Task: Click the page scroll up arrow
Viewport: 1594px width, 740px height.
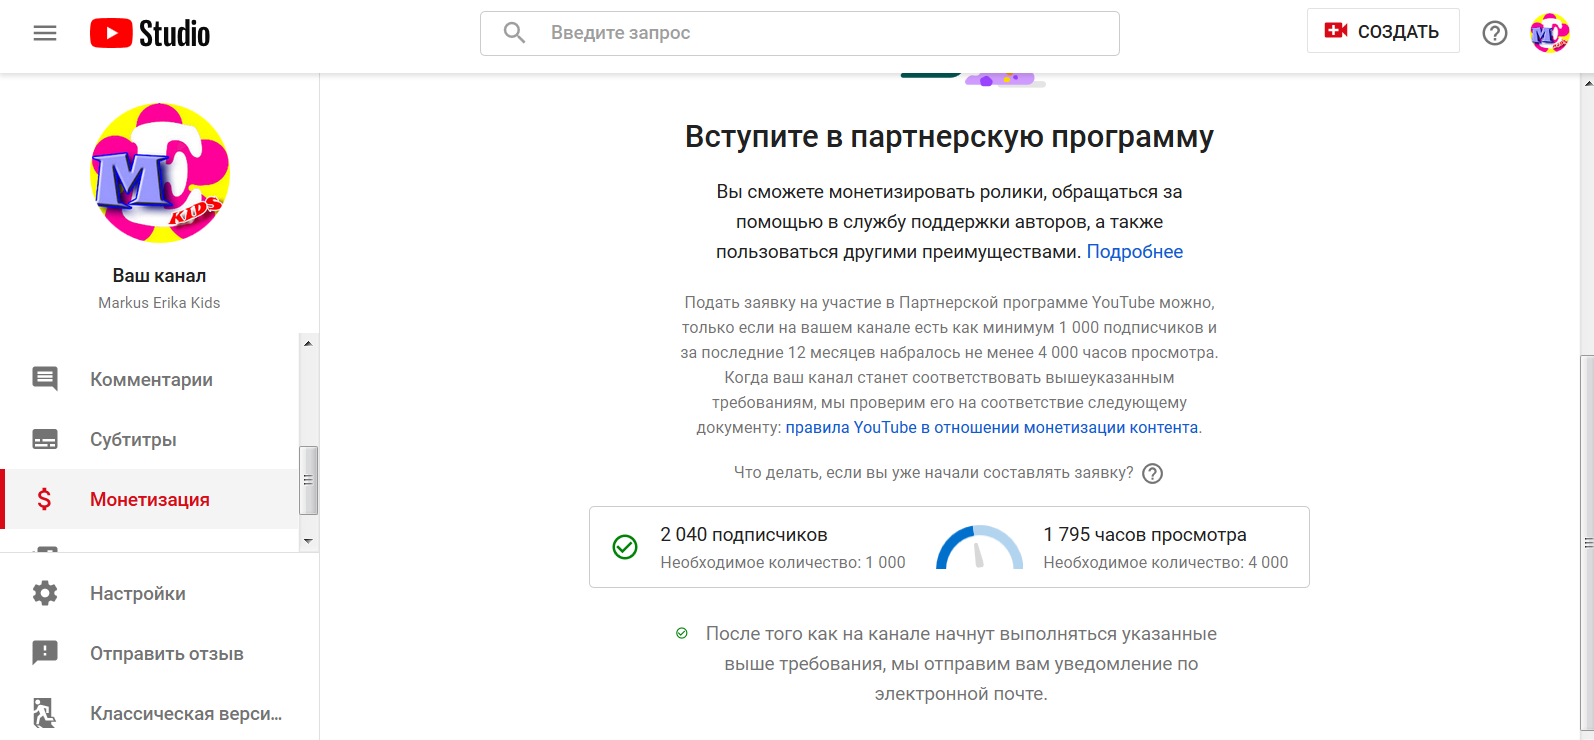Action: pyautogui.click(x=1587, y=84)
